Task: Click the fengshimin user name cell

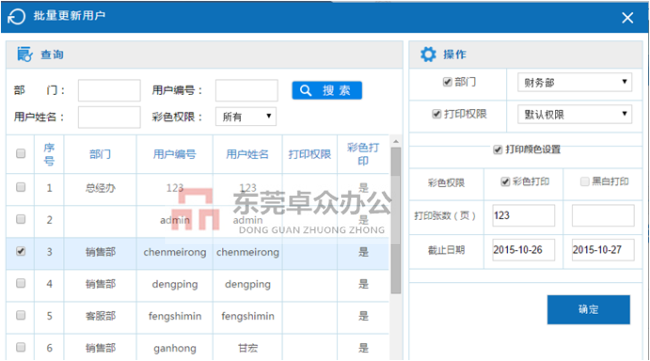Action: click(247, 316)
